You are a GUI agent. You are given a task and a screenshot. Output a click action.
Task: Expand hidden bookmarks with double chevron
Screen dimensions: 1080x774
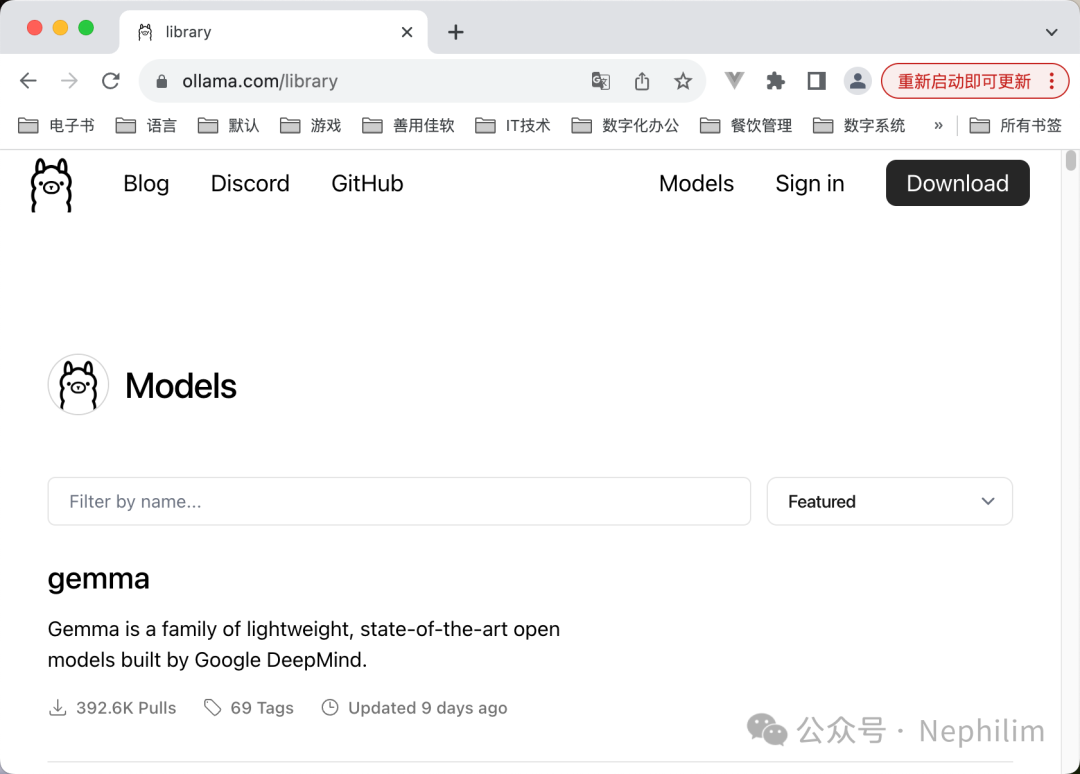(x=938, y=125)
